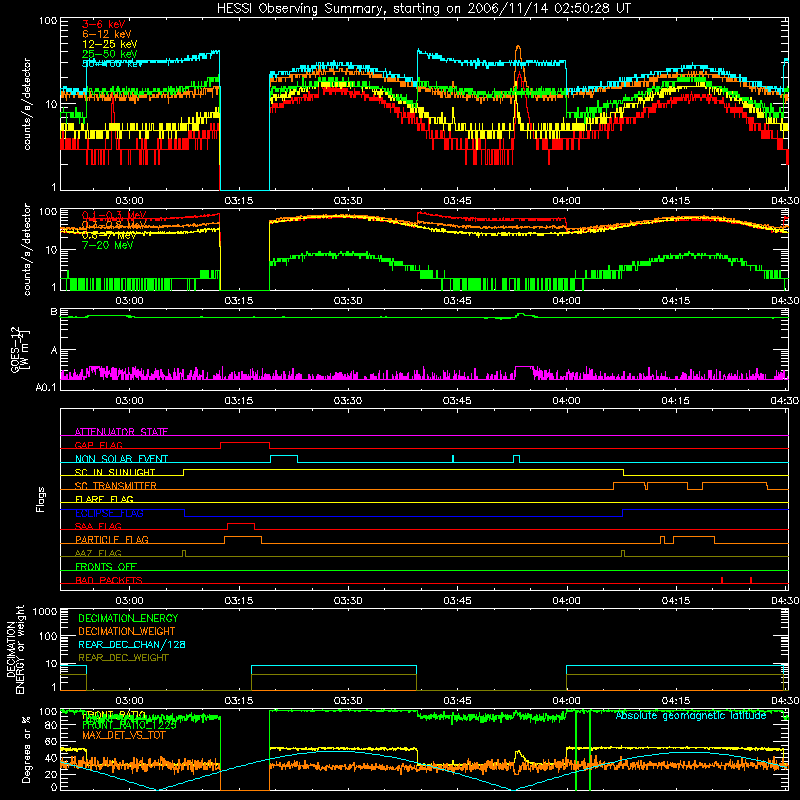Click the A0.1 tick label on GOES panel
Image resolution: width=800 pixels, height=800 pixels.
click(x=46, y=388)
